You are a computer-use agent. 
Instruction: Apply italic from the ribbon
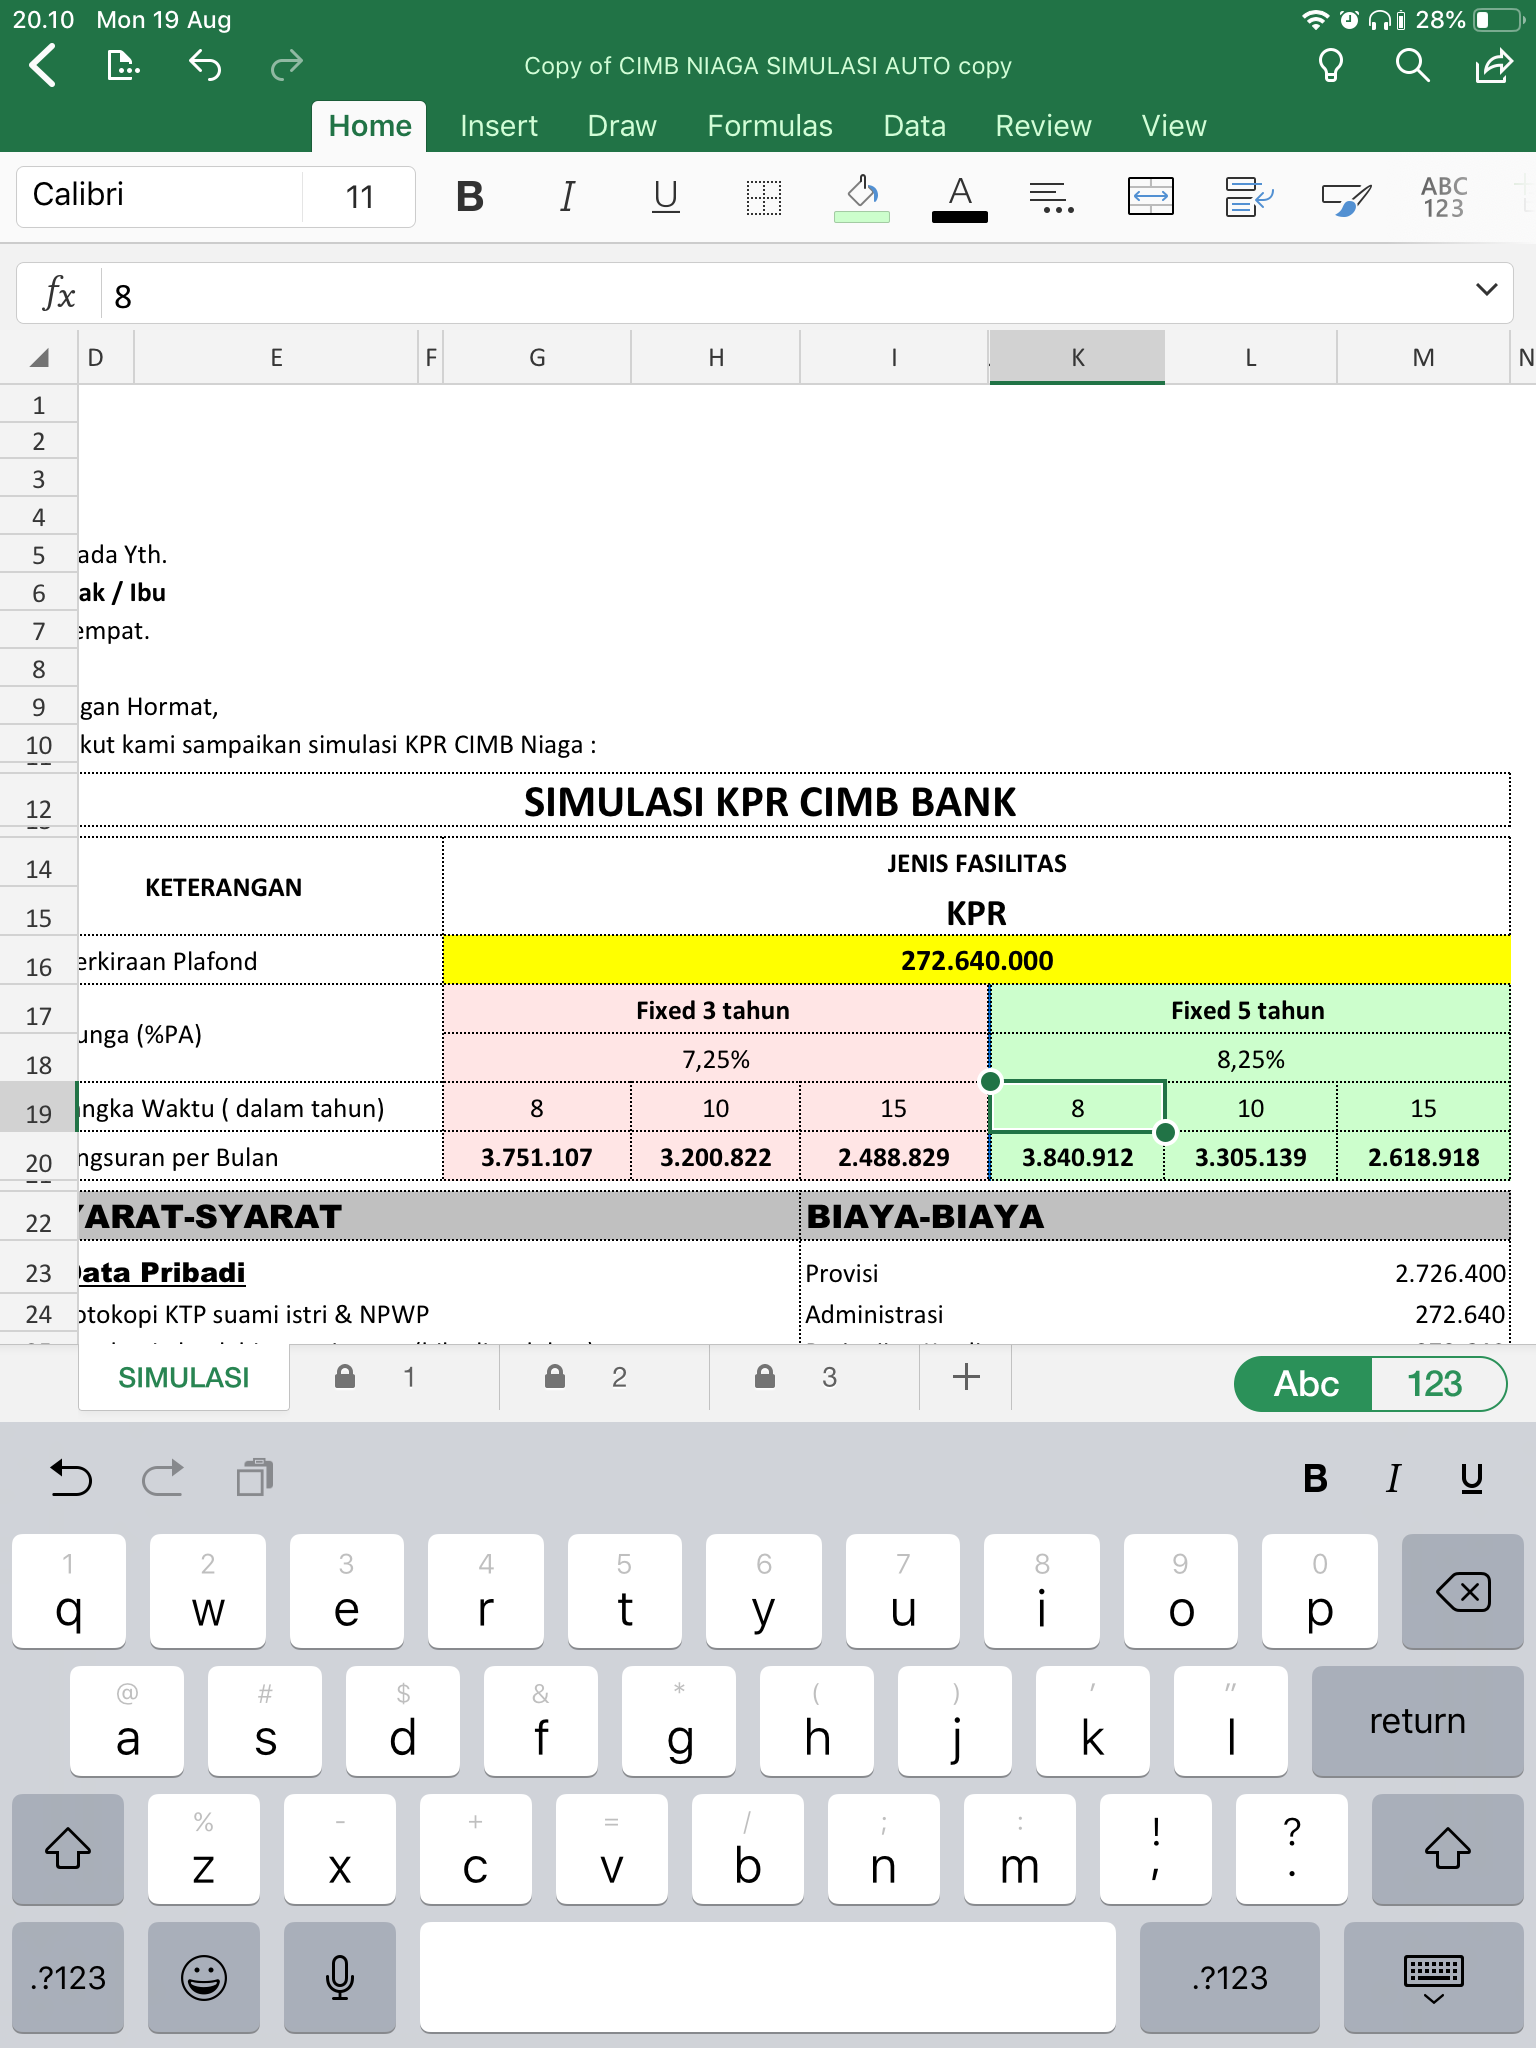click(x=567, y=196)
